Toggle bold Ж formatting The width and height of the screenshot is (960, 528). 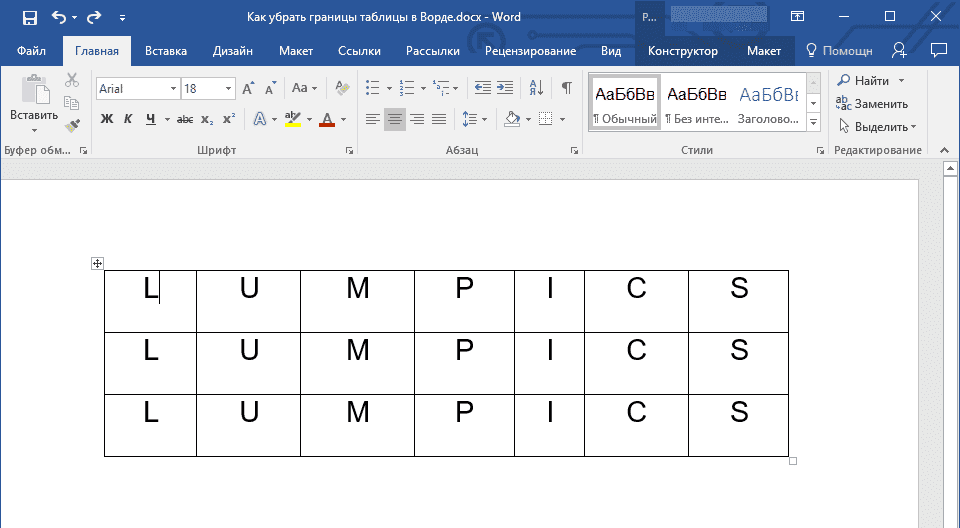point(107,120)
